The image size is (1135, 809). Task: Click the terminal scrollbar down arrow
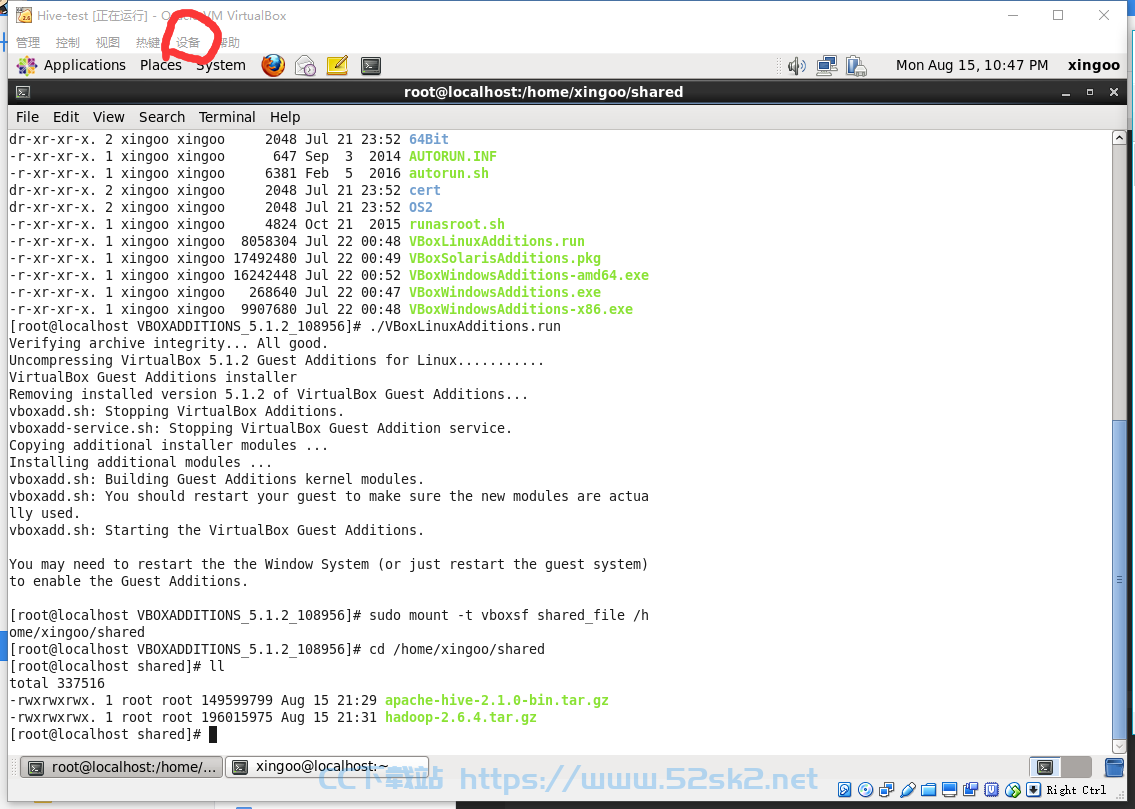click(x=1119, y=746)
